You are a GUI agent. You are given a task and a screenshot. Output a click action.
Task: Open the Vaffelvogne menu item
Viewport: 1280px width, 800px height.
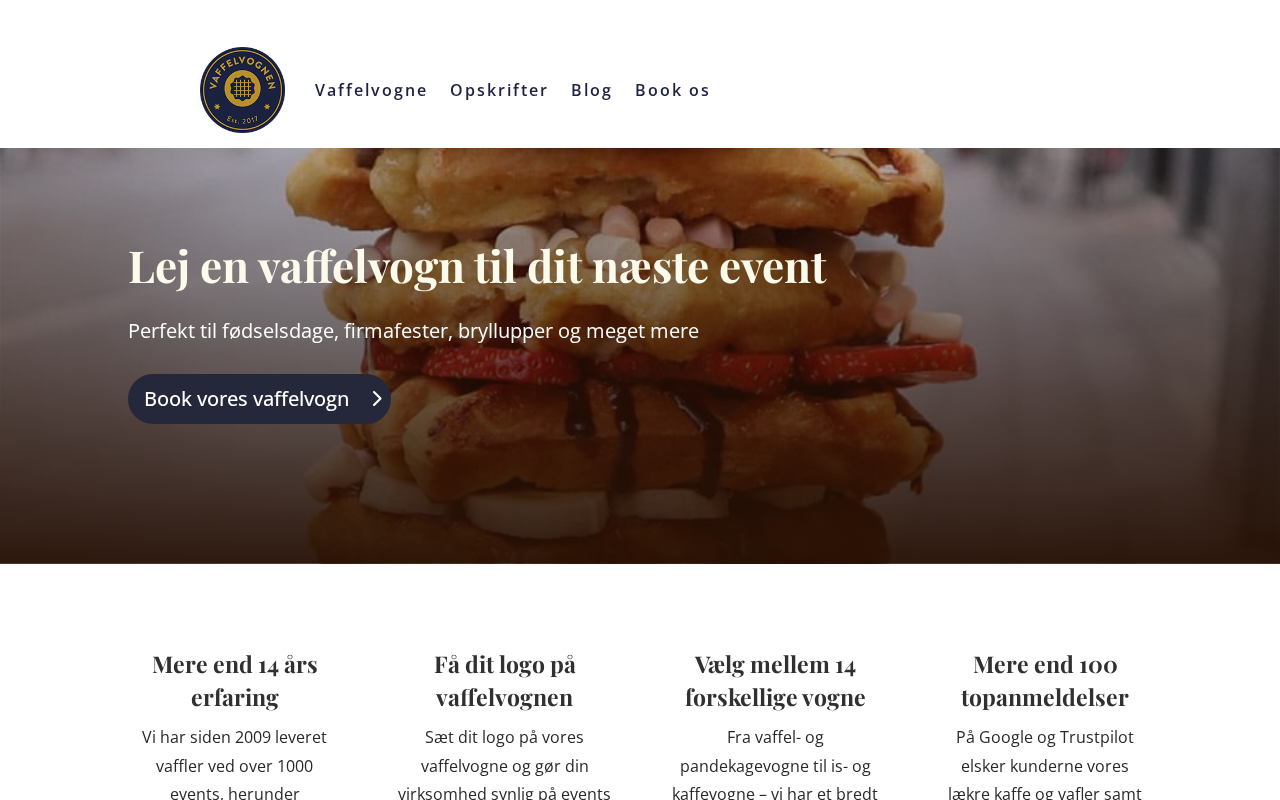[x=371, y=90]
